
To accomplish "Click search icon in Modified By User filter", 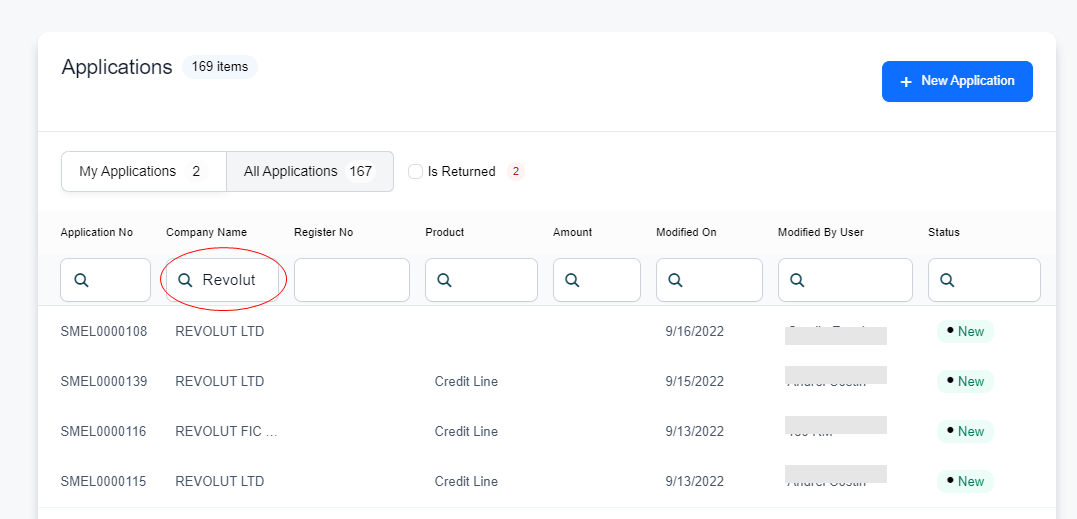I will click(x=798, y=280).
